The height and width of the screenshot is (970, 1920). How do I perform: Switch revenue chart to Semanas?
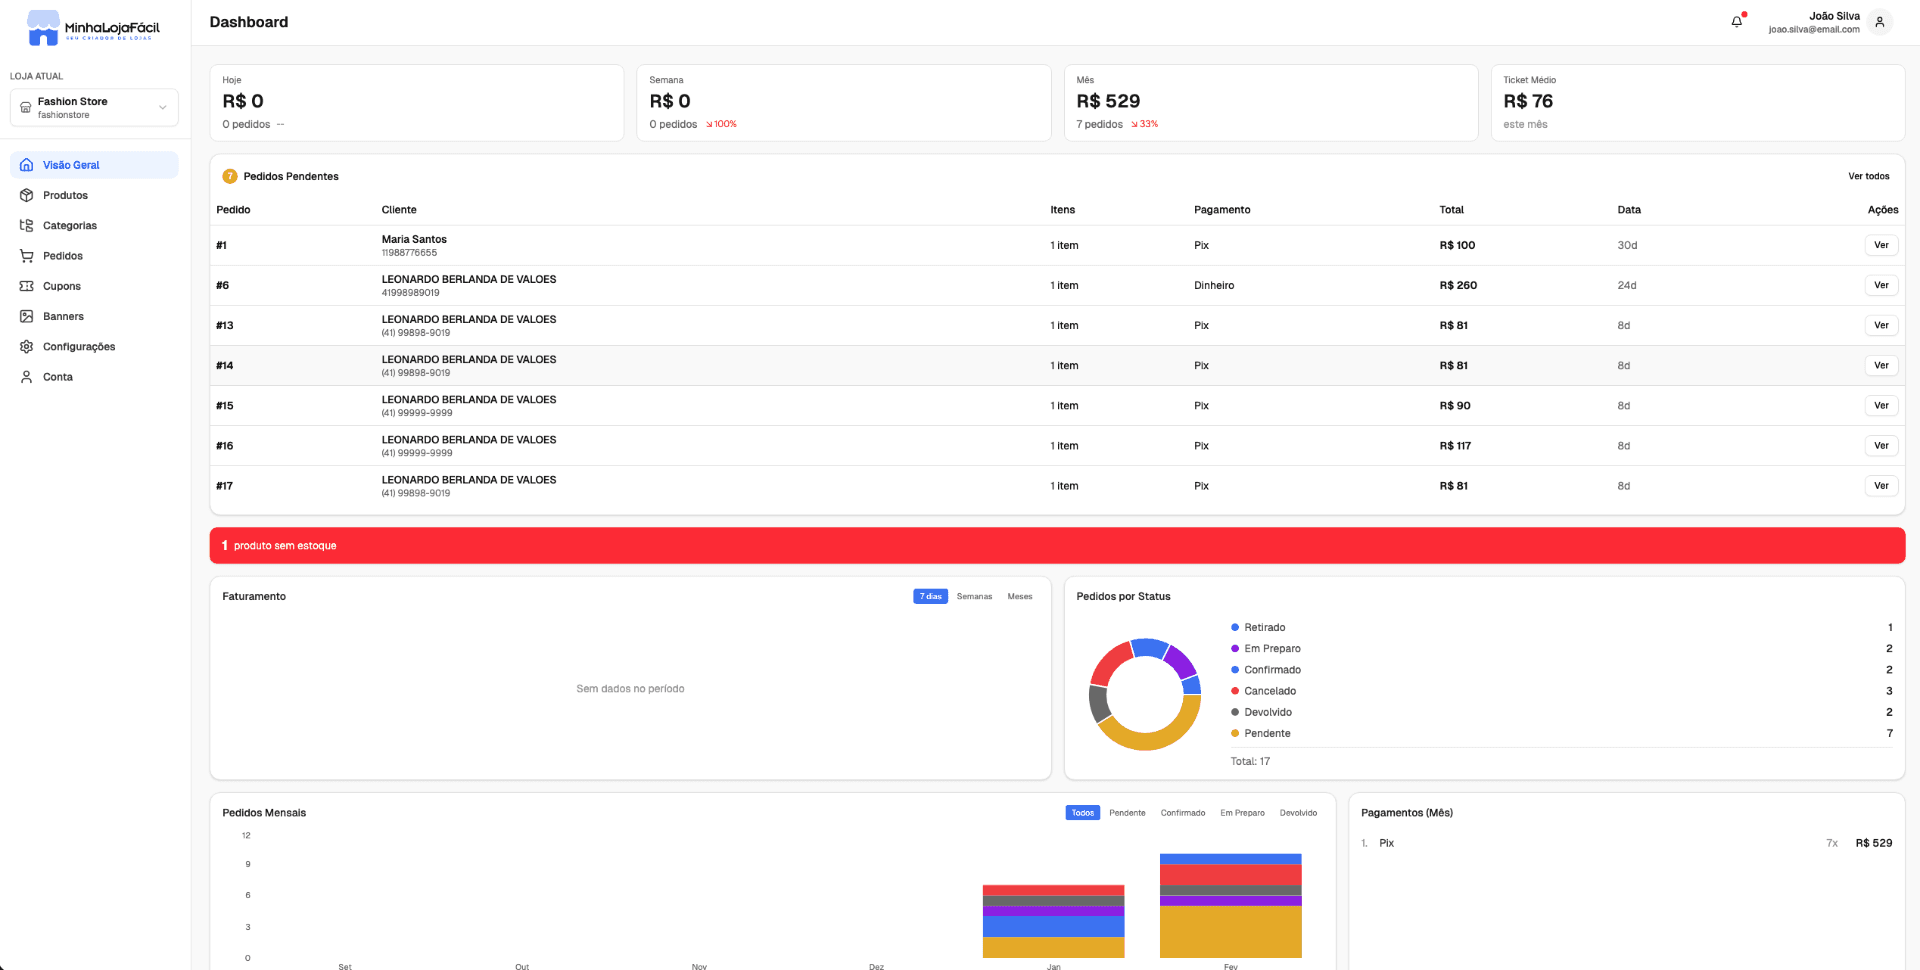pyautogui.click(x=974, y=596)
